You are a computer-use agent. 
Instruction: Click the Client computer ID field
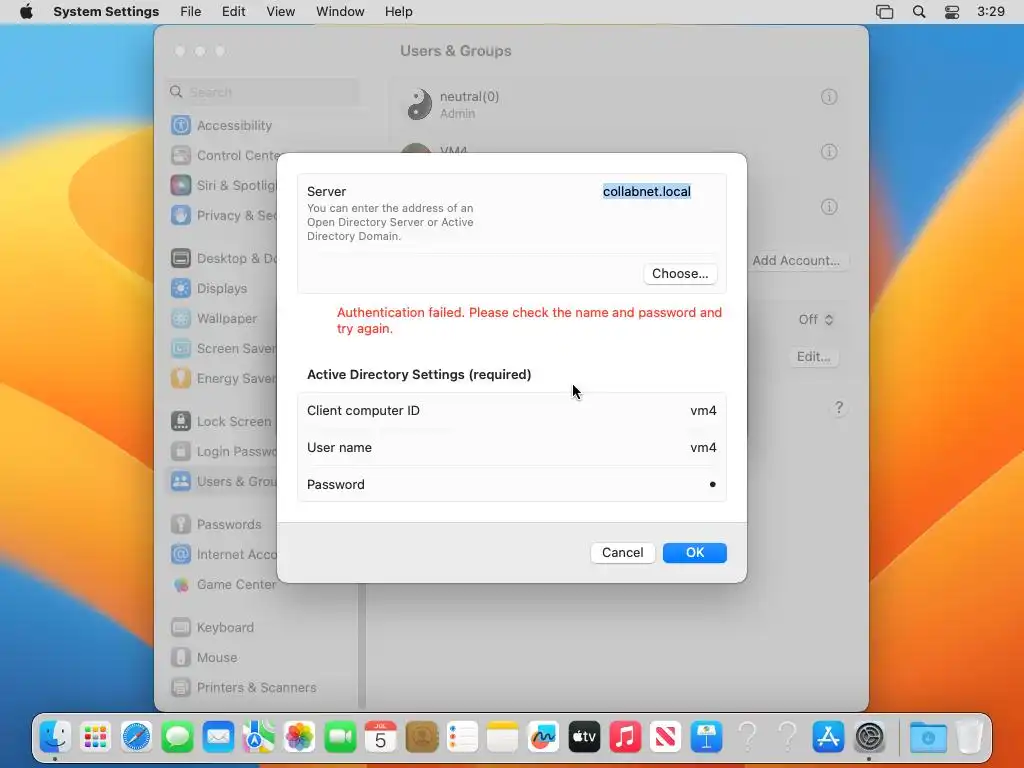[x=512, y=411]
